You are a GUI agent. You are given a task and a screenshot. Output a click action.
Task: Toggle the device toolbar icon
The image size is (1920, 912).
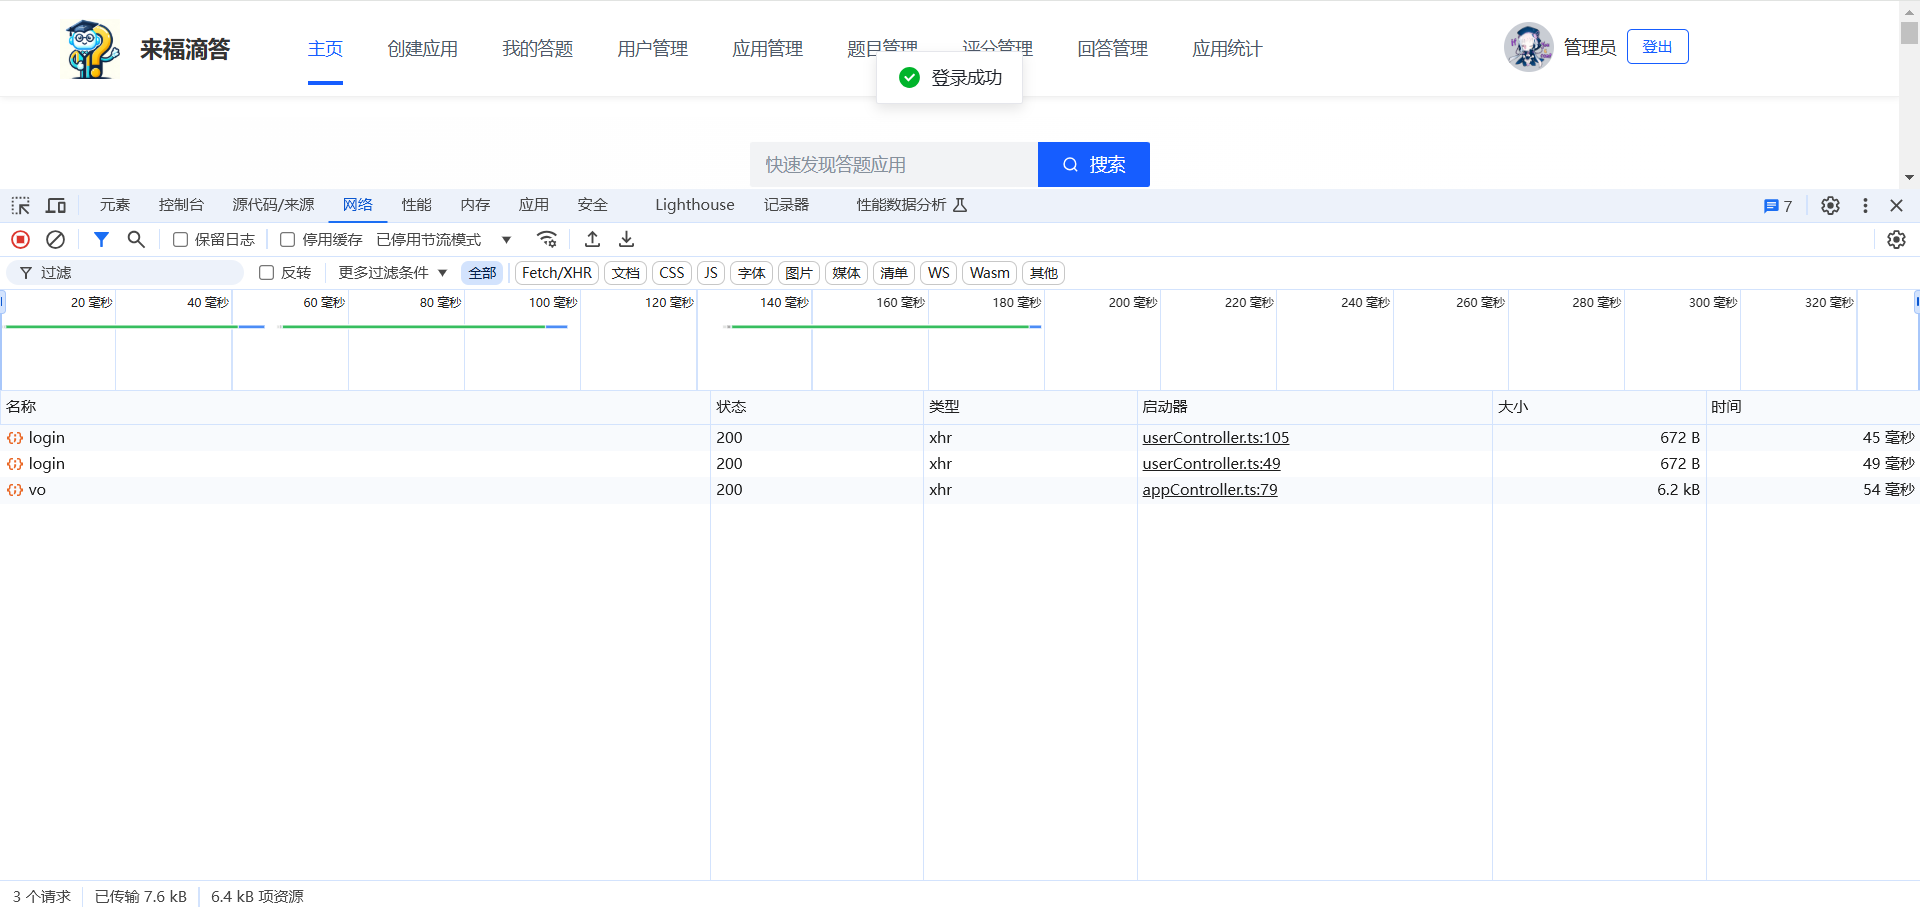coord(56,205)
